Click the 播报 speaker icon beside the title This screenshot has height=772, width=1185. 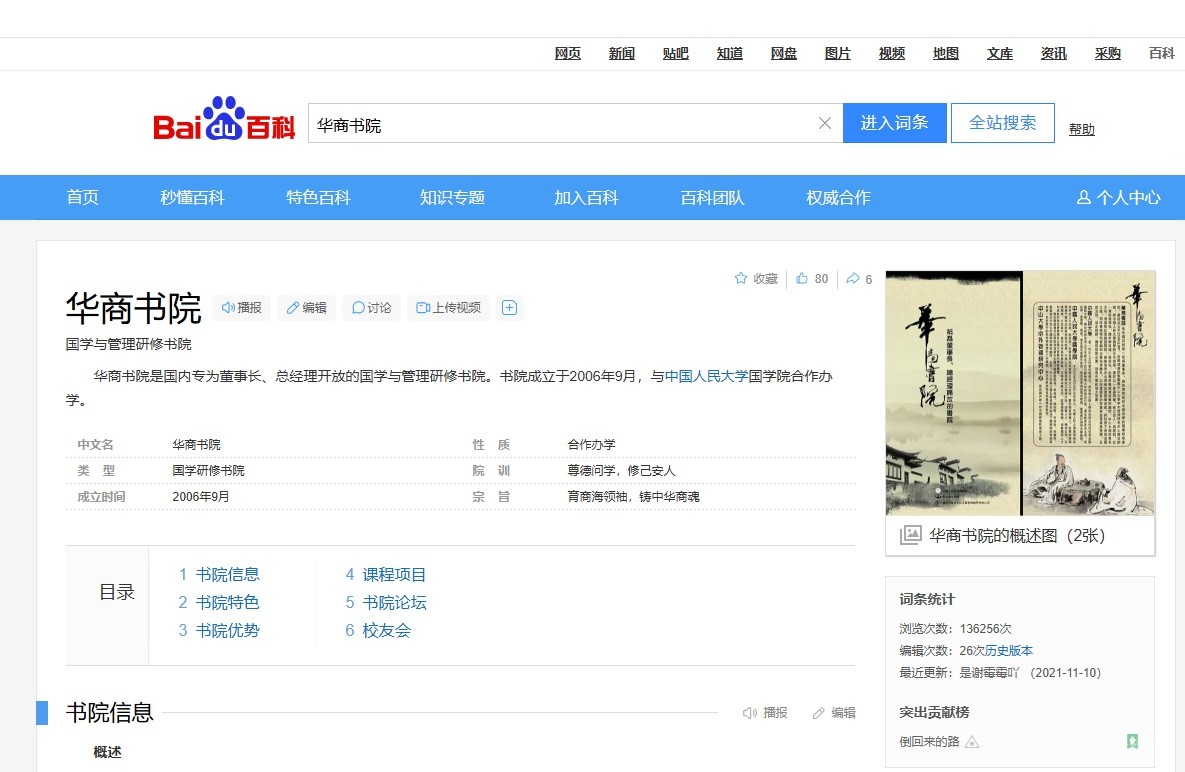[241, 308]
